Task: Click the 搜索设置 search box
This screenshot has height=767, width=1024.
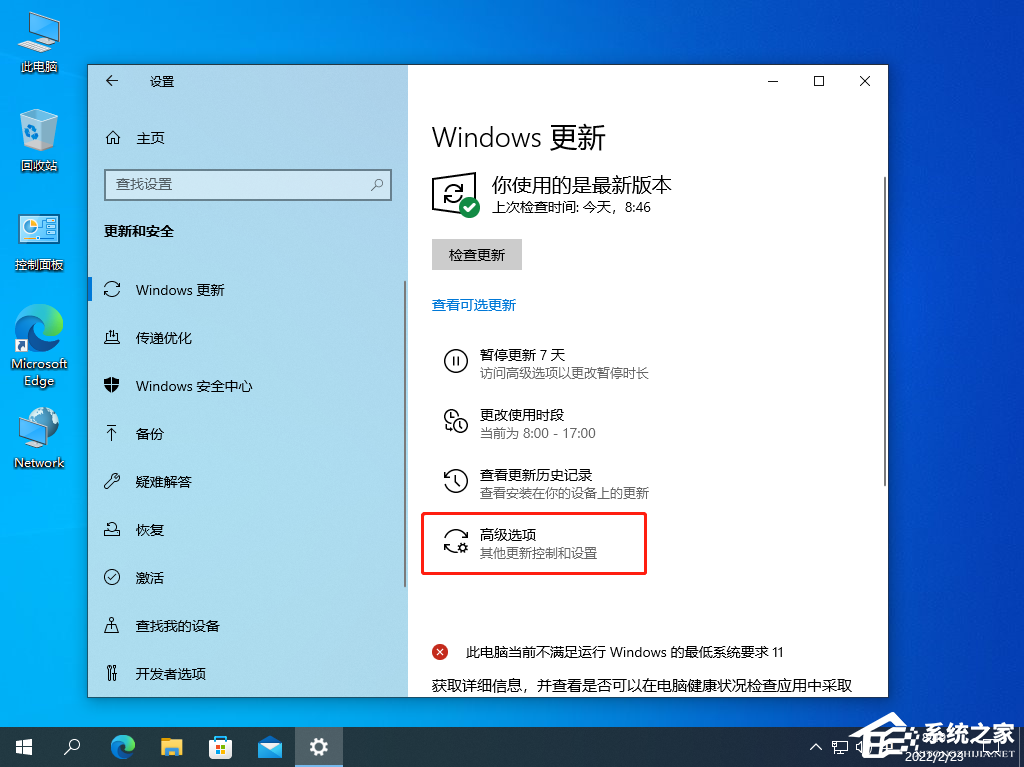Action: pyautogui.click(x=248, y=185)
